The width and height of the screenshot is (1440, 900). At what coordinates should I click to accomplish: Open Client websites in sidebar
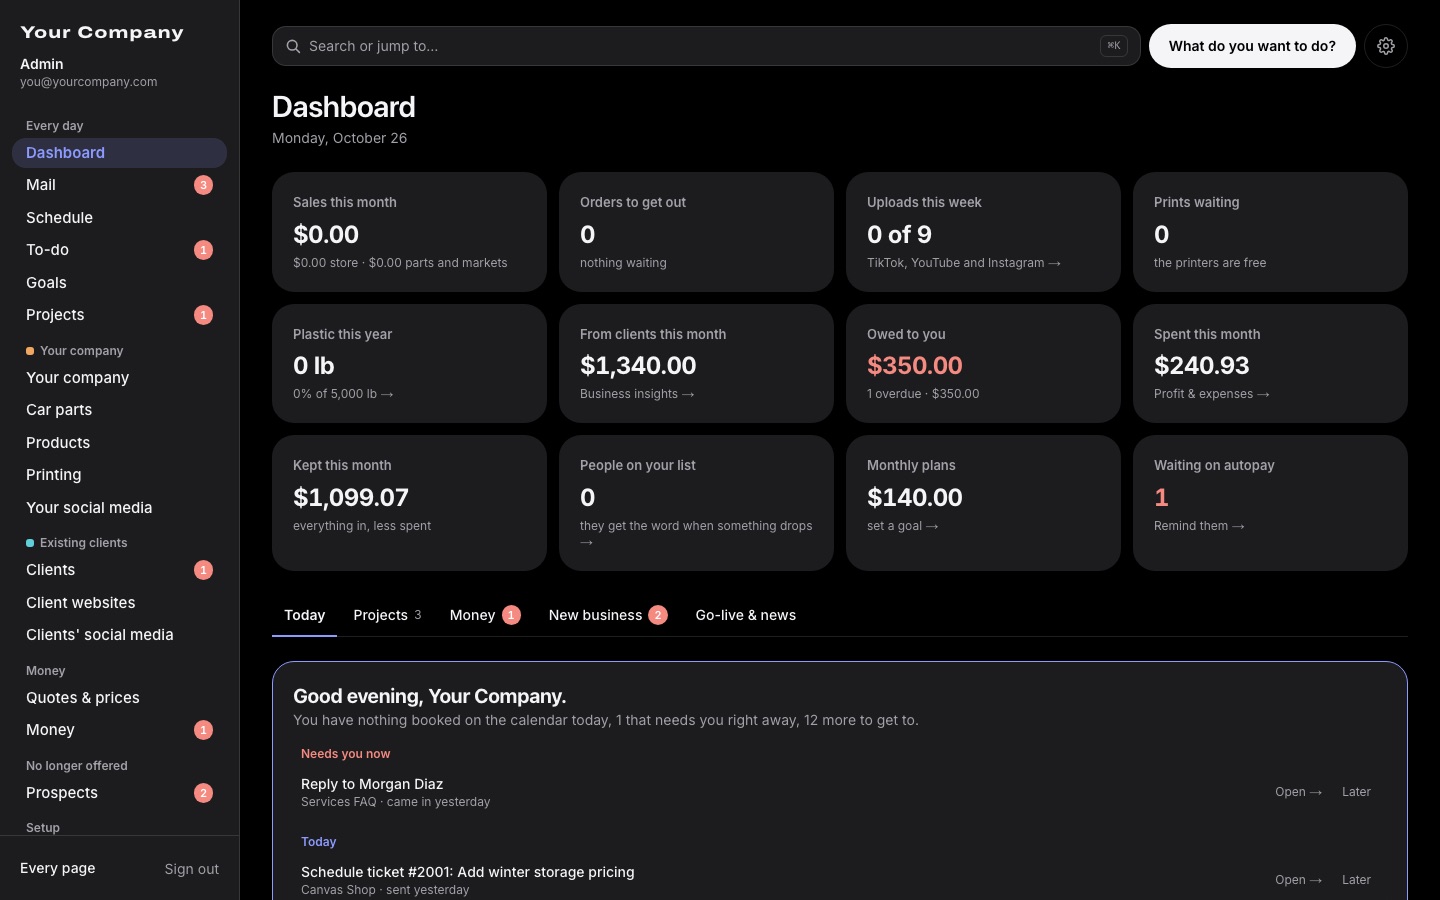(x=119, y=603)
